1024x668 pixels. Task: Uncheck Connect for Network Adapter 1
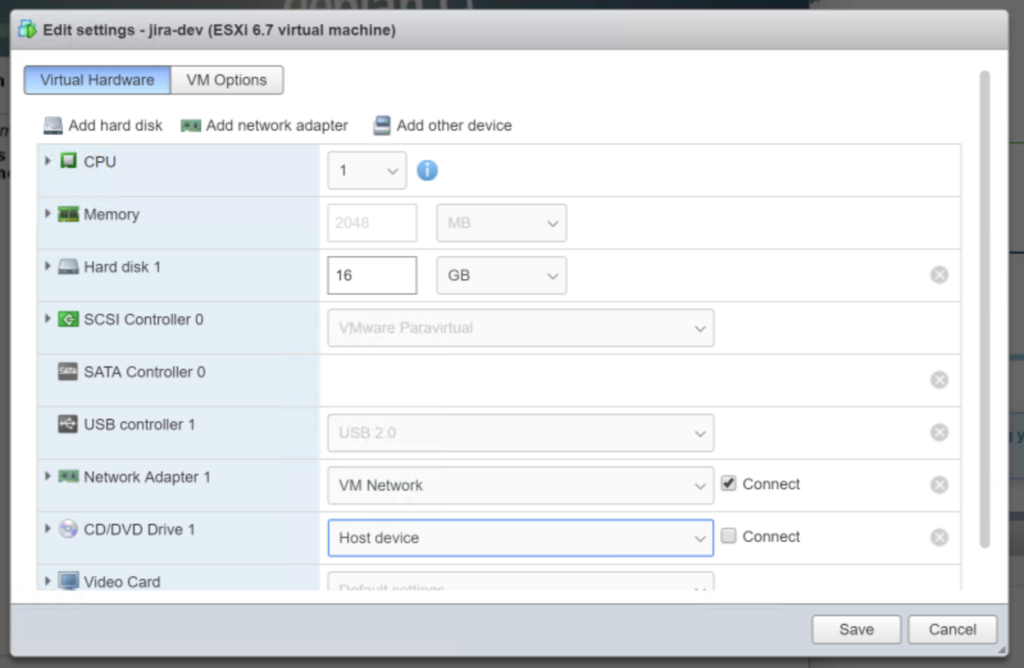[728, 483]
